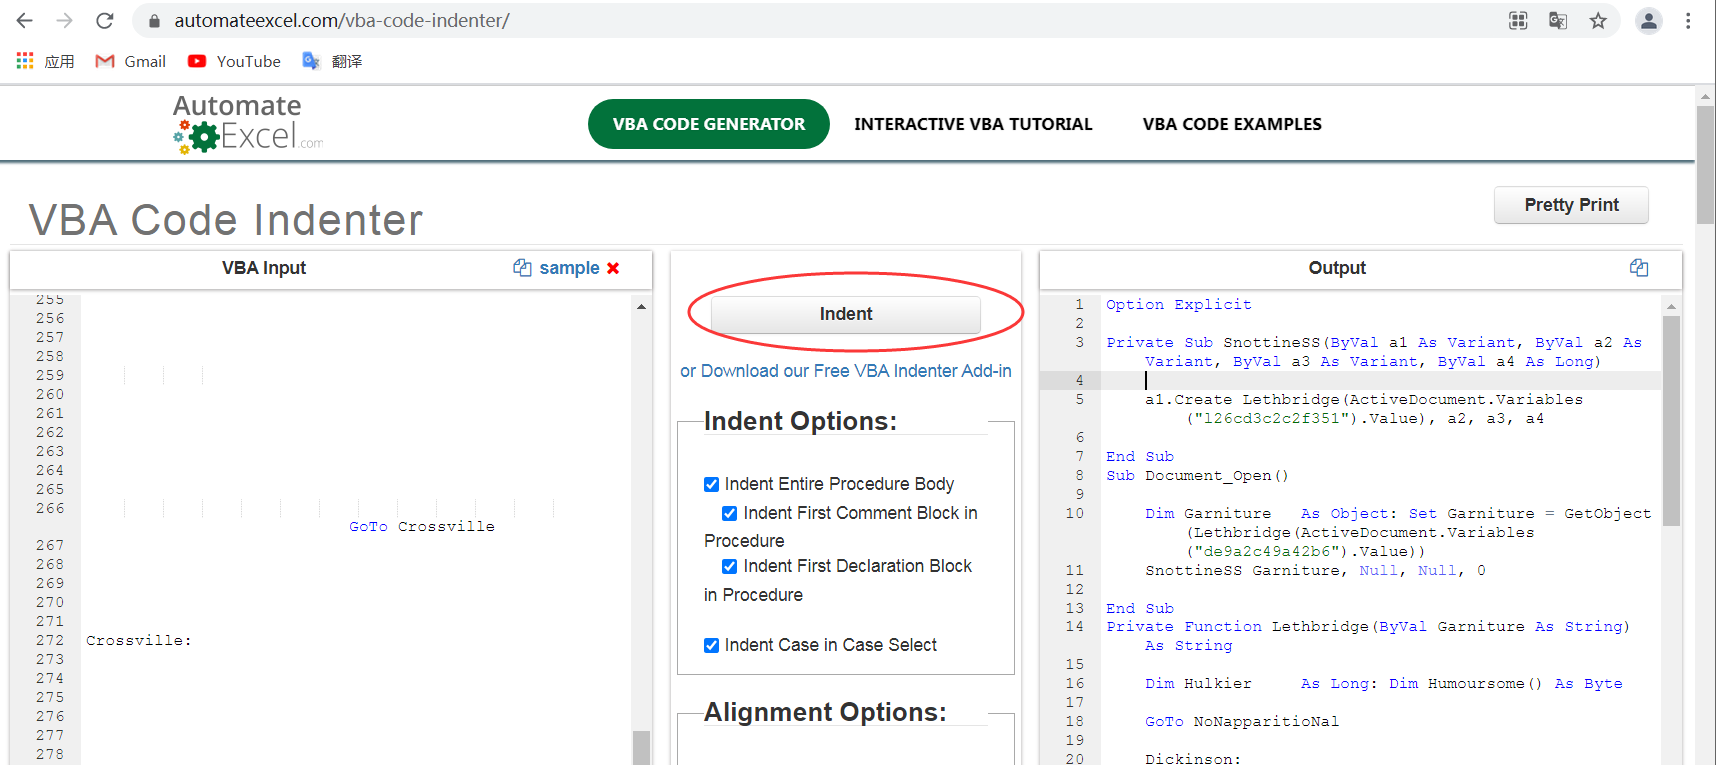1716x765 pixels.
Task: Open the Apps bookmark shortcut
Action: [x=46, y=61]
